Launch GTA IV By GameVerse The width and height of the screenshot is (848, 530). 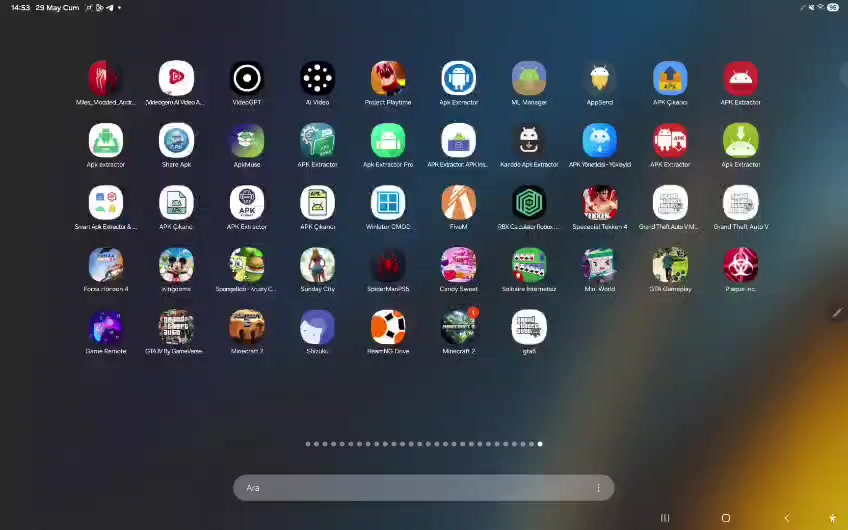pyautogui.click(x=176, y=328)
